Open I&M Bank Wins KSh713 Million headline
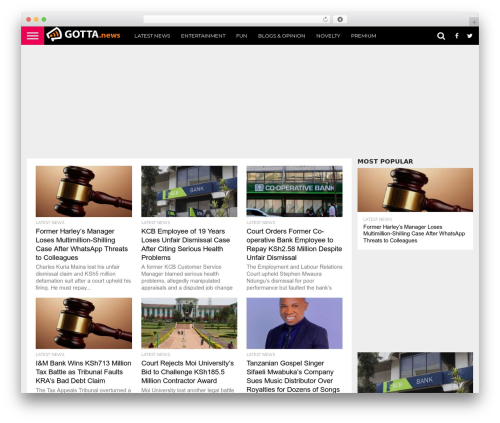The width and height of the screenshot is (500, 423). click(83, 372)
